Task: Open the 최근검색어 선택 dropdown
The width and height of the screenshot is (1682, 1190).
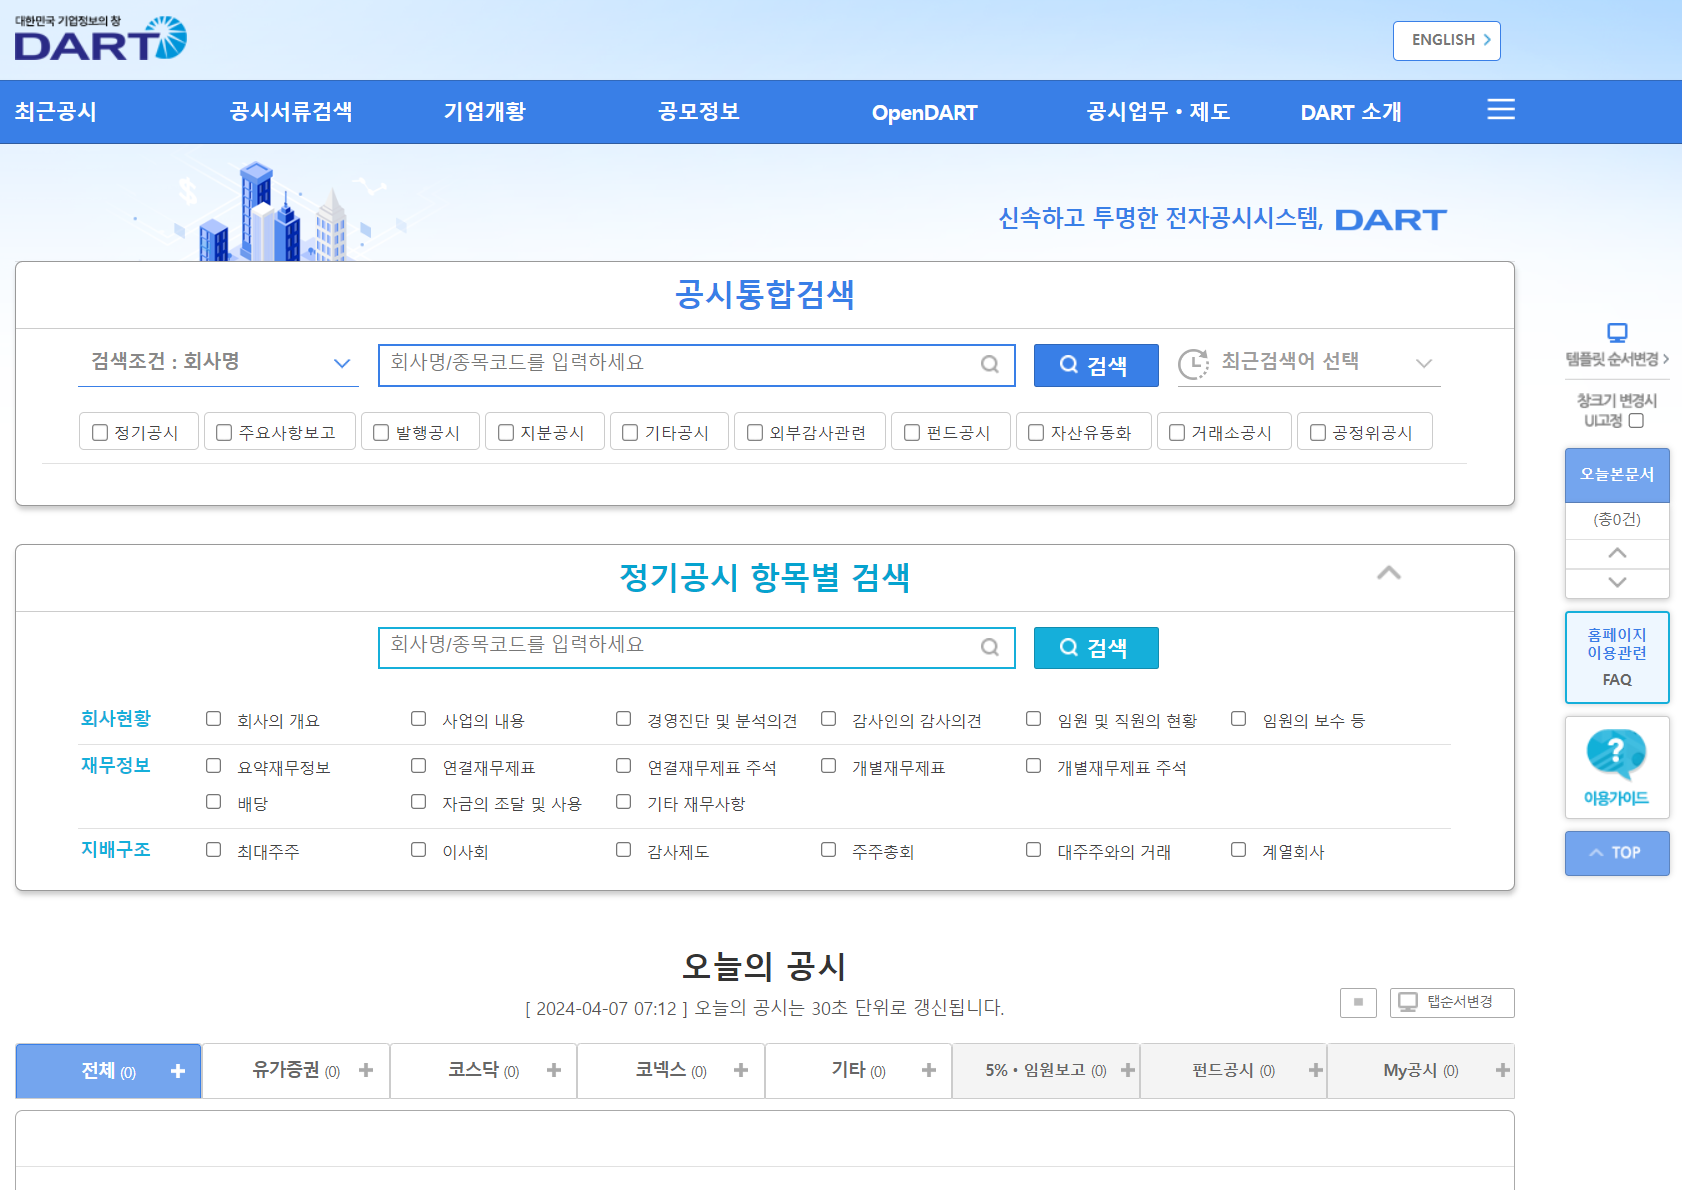Action: (1425, 362)
